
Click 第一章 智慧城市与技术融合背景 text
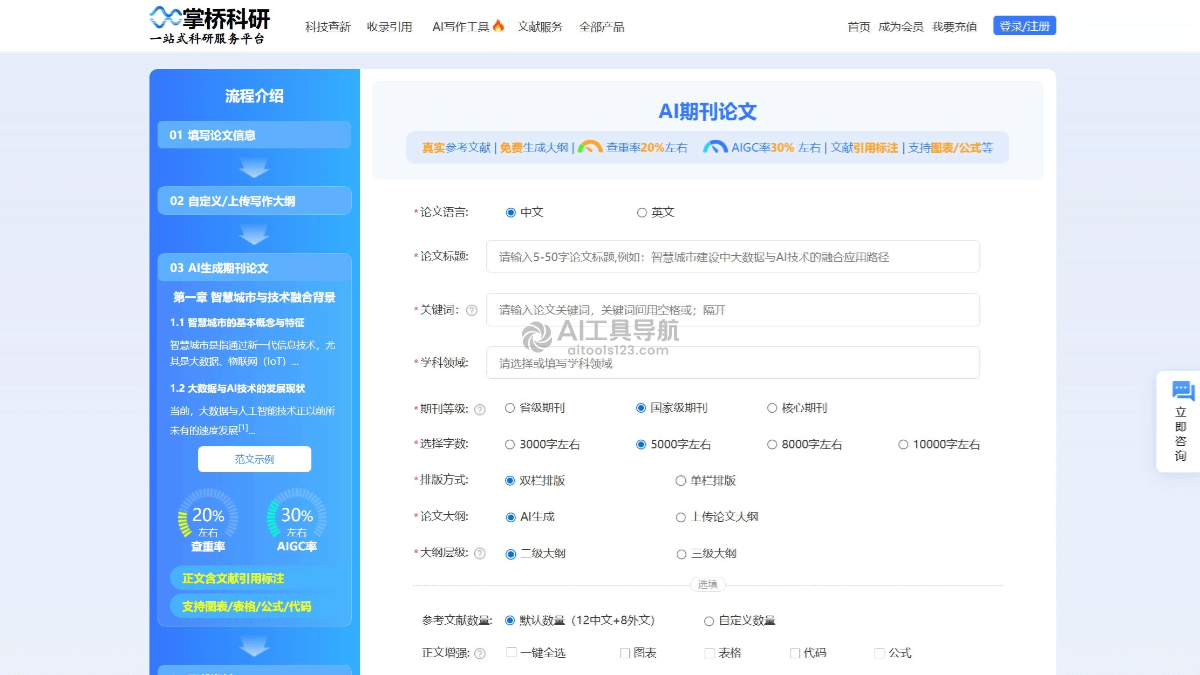(x=254, y=297)
